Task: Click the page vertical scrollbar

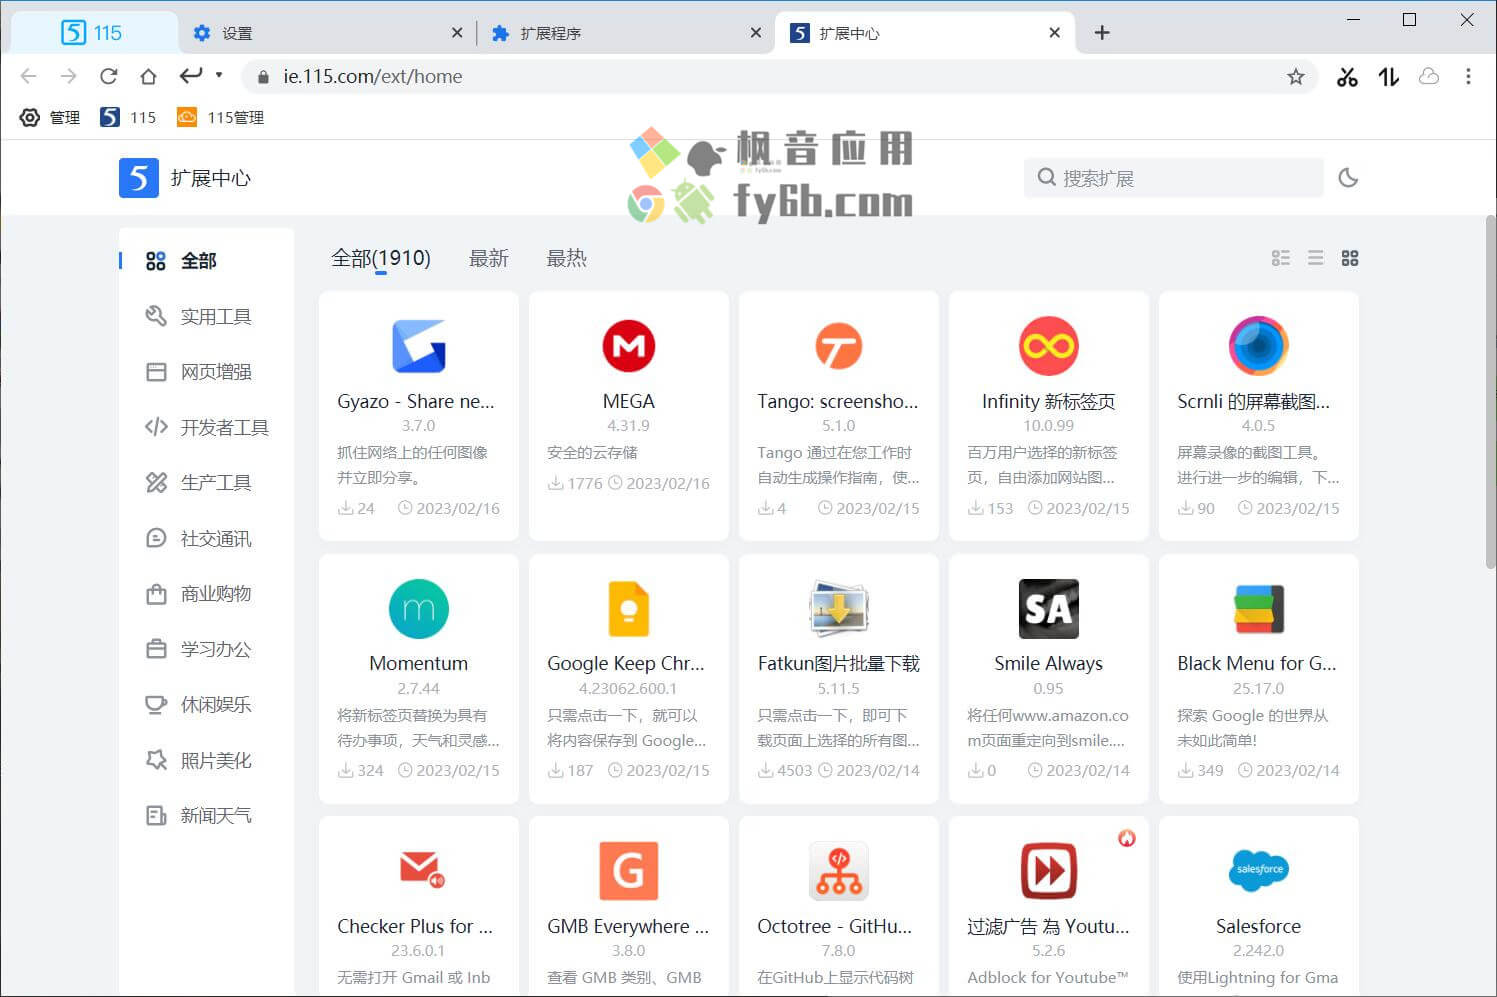Action: point(1490,392)
